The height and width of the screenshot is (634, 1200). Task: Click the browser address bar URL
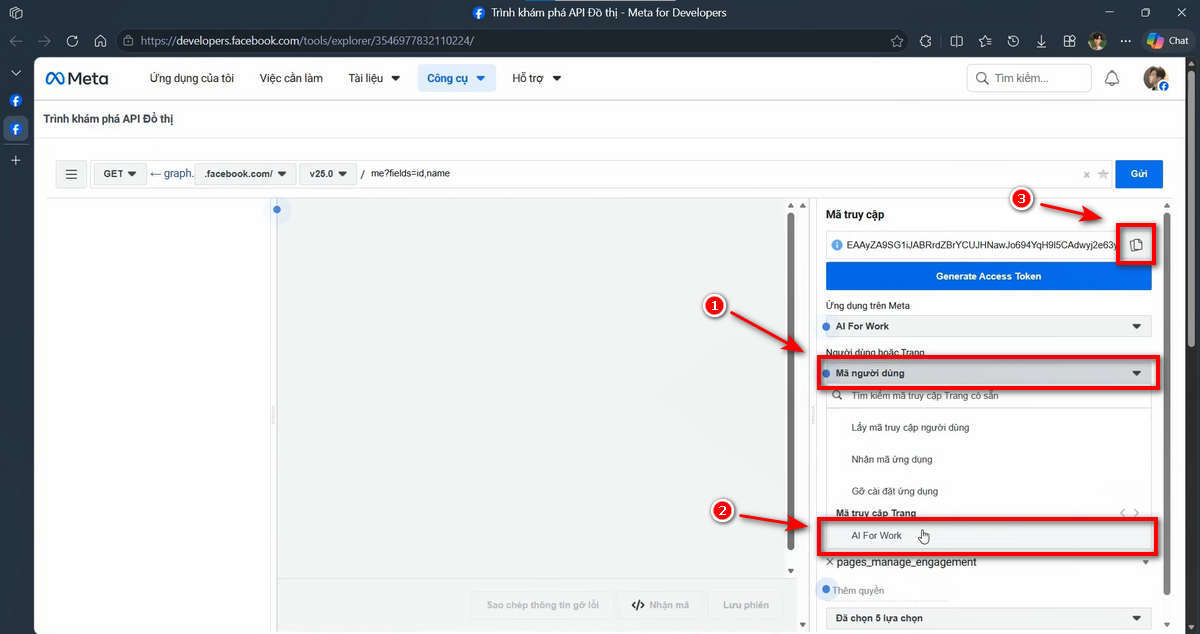tap(307, 41)
